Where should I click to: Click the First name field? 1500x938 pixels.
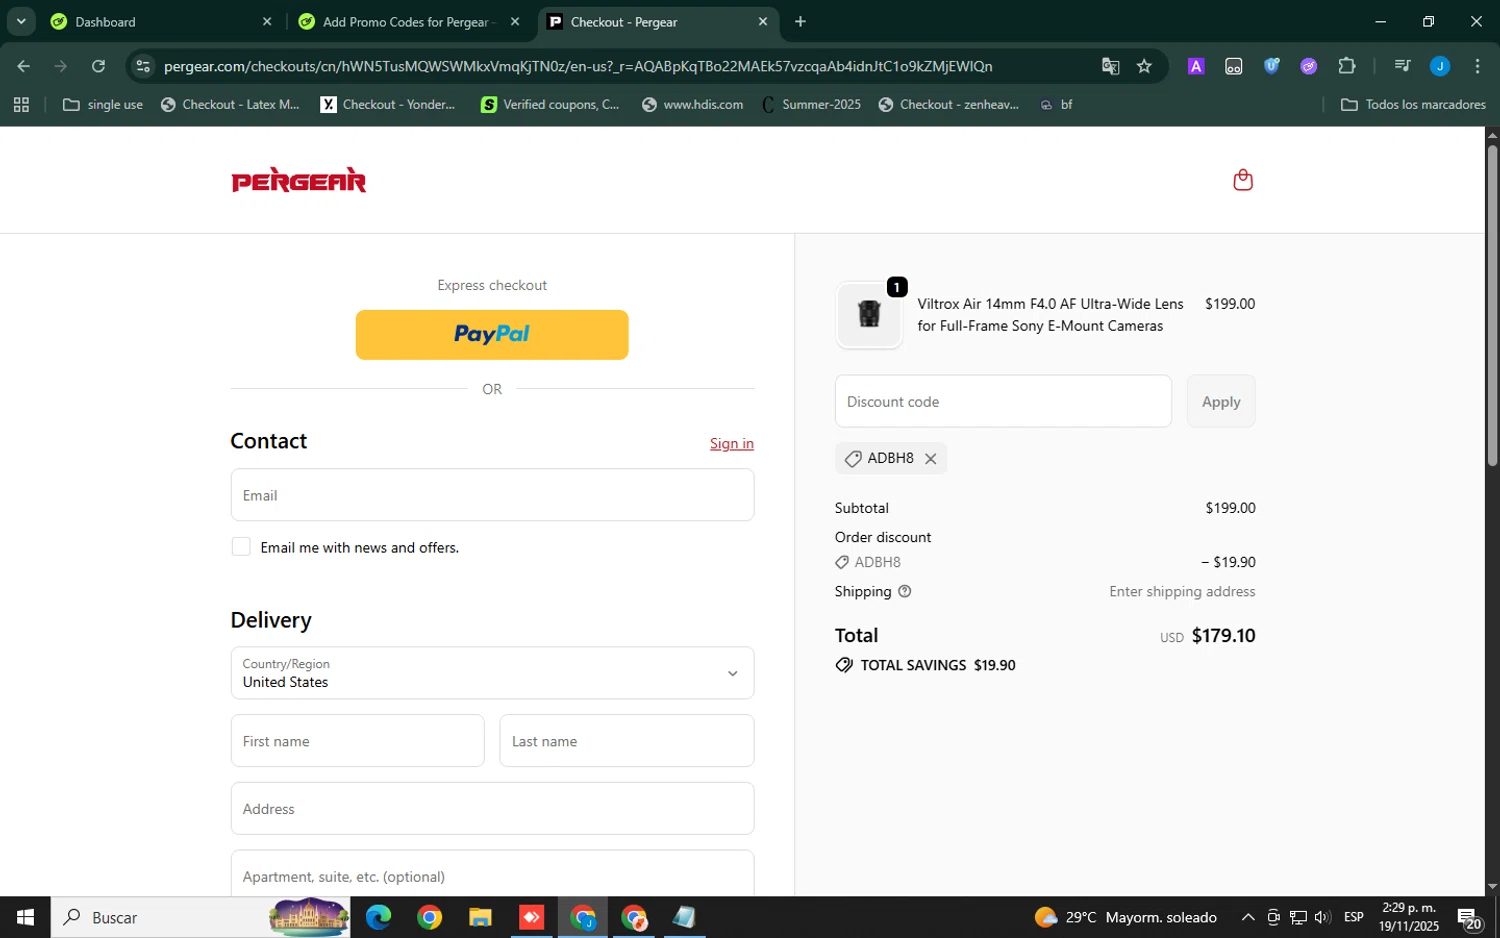click(x=357, y=741)
